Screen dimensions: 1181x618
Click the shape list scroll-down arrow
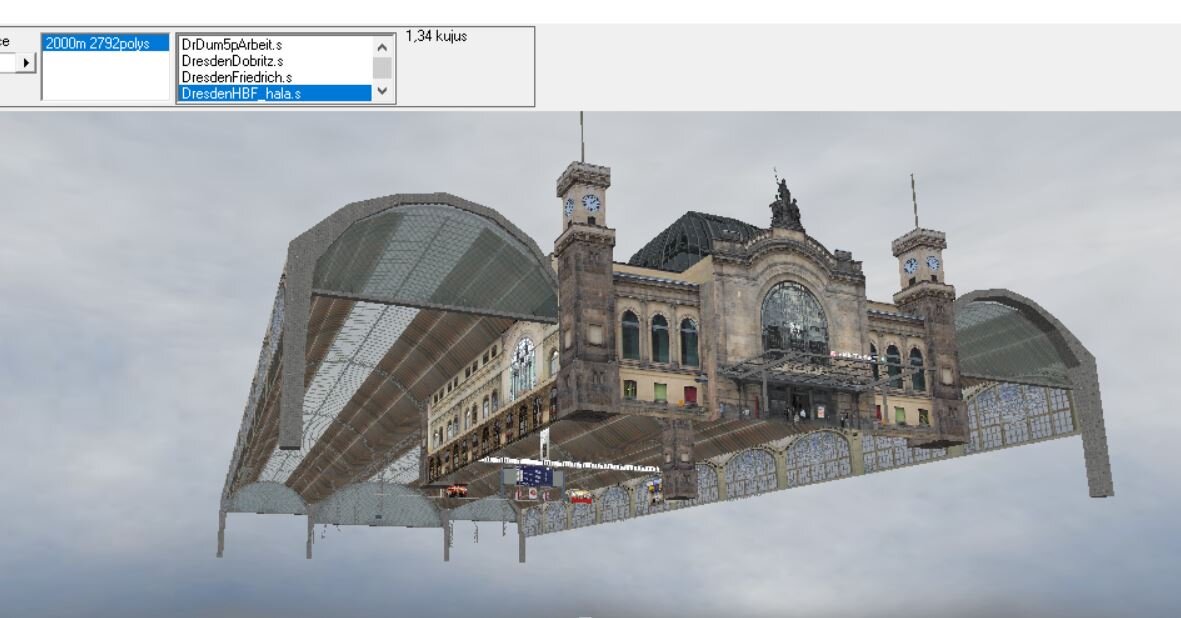coord(383,91)
